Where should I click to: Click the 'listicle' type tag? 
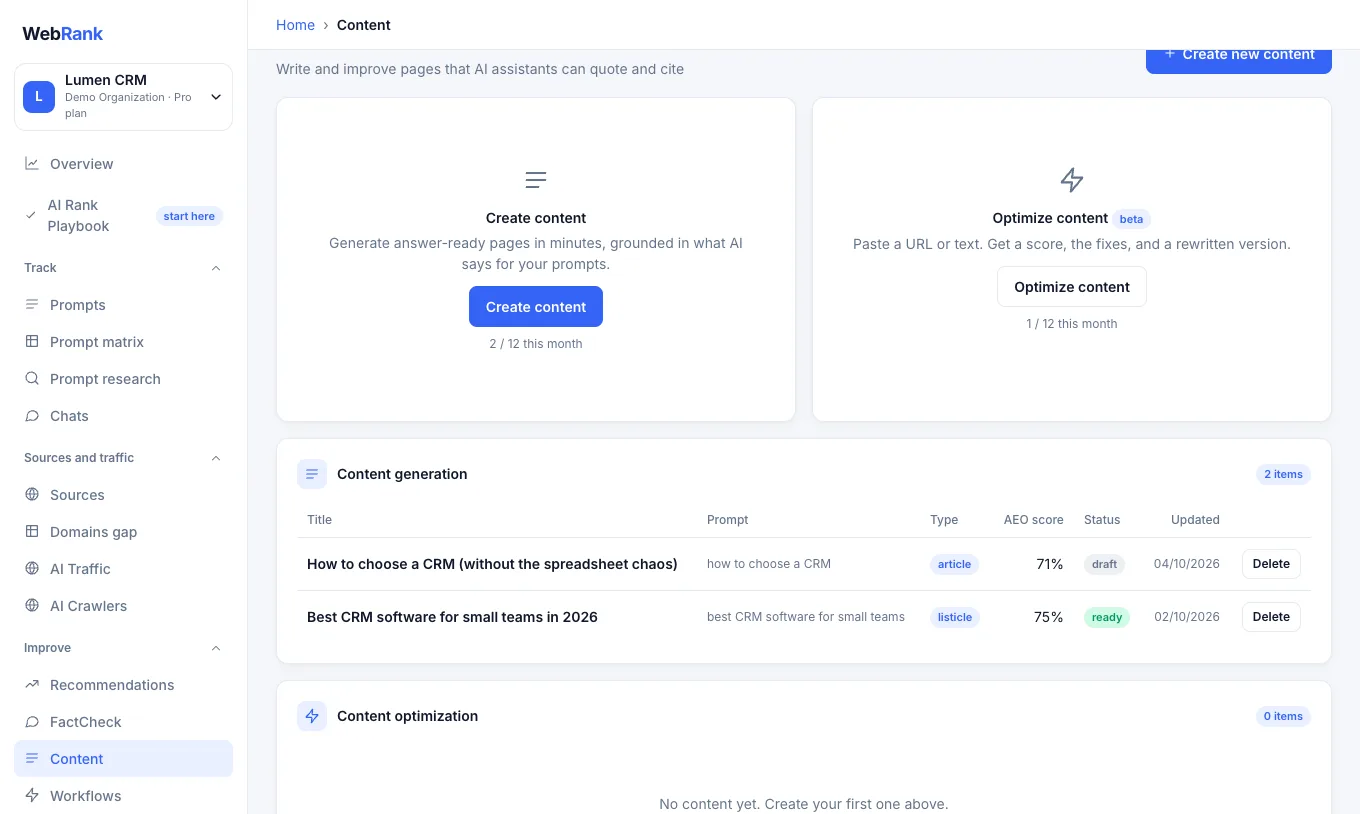point(955,617)
